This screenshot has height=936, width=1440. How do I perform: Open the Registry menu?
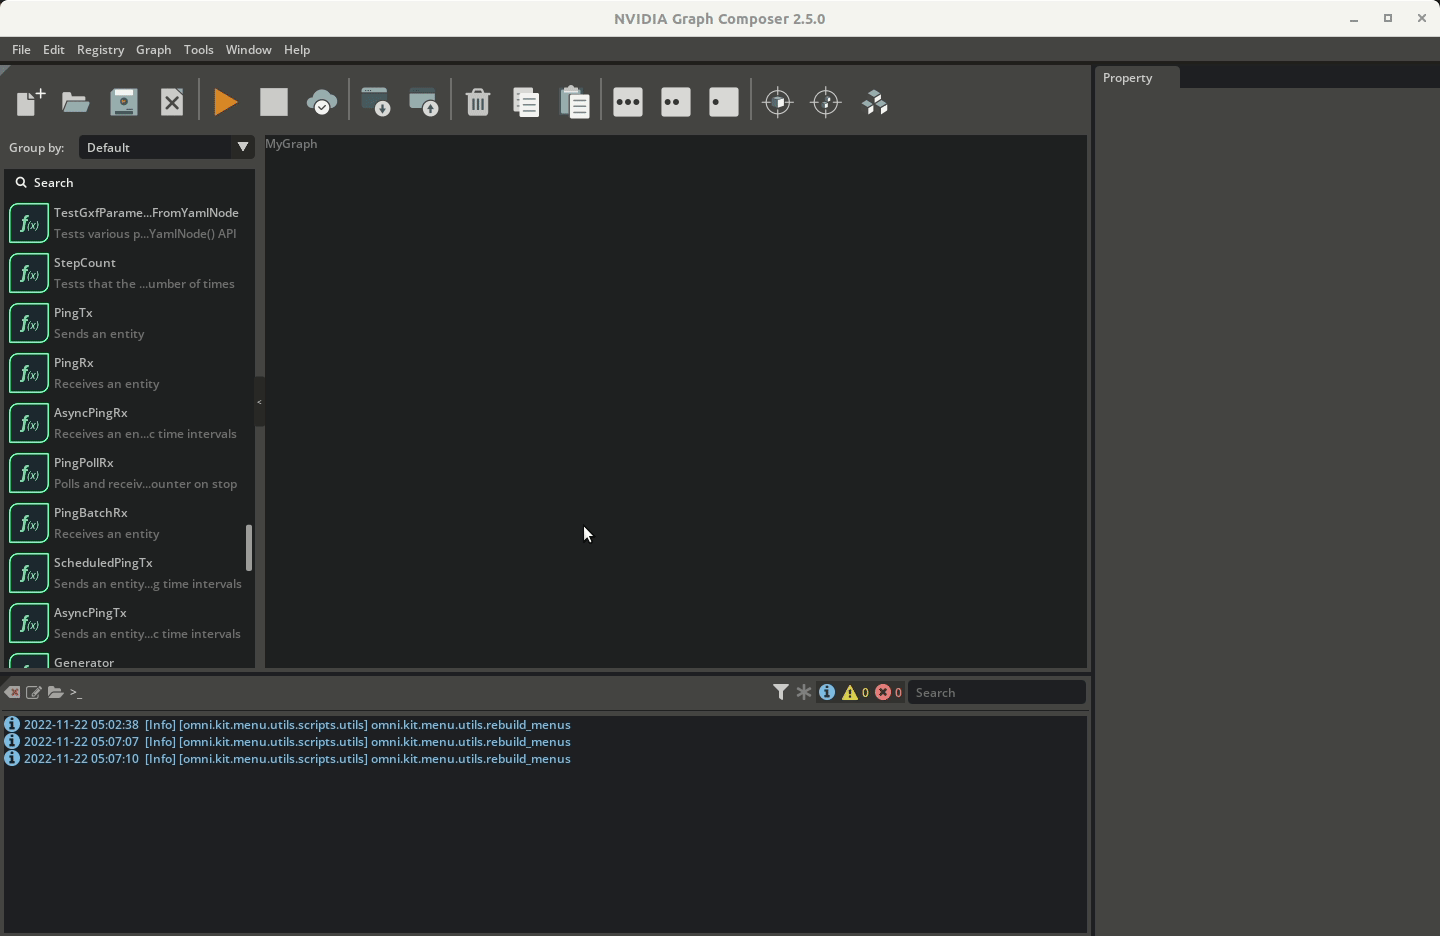pos(100,50)
